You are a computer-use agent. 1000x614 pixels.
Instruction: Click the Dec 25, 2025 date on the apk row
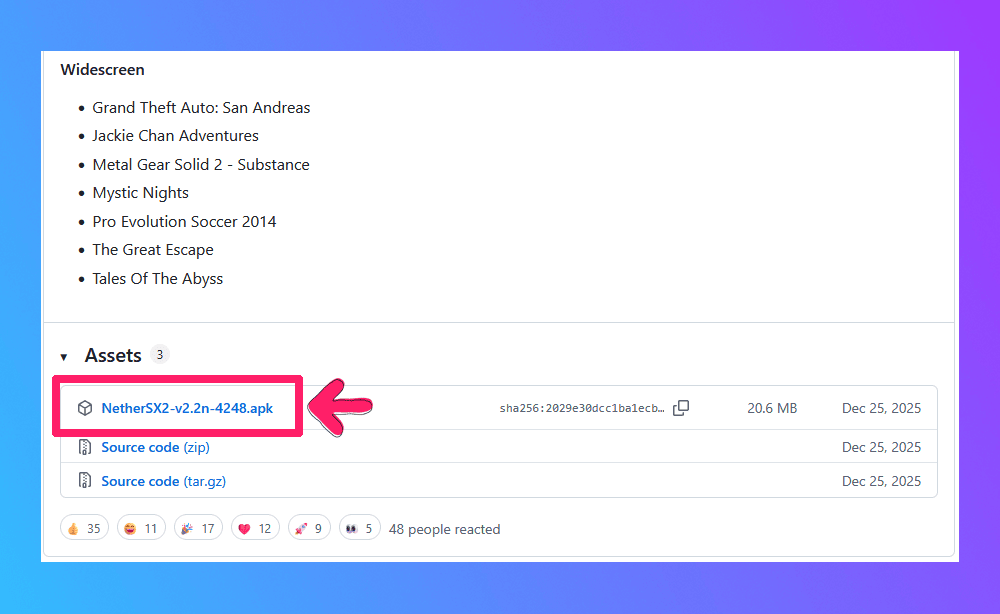pyautogui.click(x=881, y=408)
